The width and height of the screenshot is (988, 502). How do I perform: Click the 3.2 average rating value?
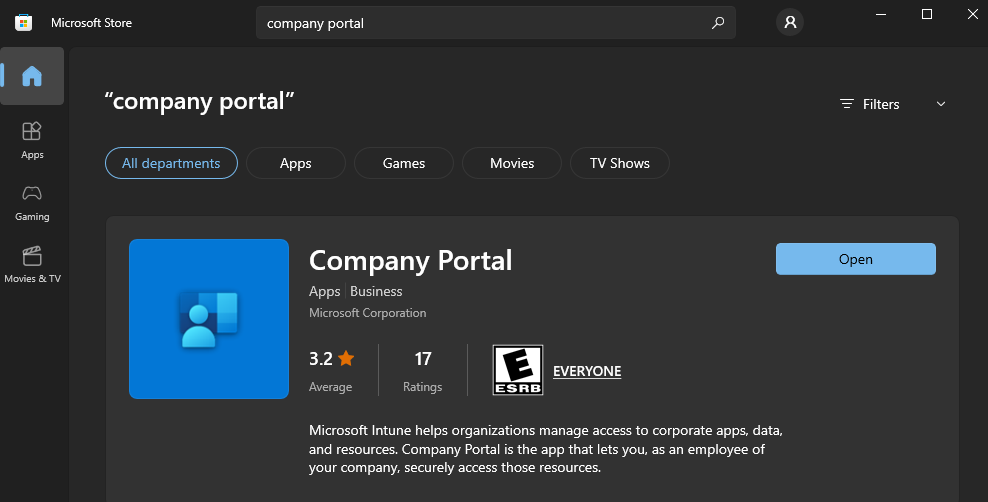[x=321, y=358]
